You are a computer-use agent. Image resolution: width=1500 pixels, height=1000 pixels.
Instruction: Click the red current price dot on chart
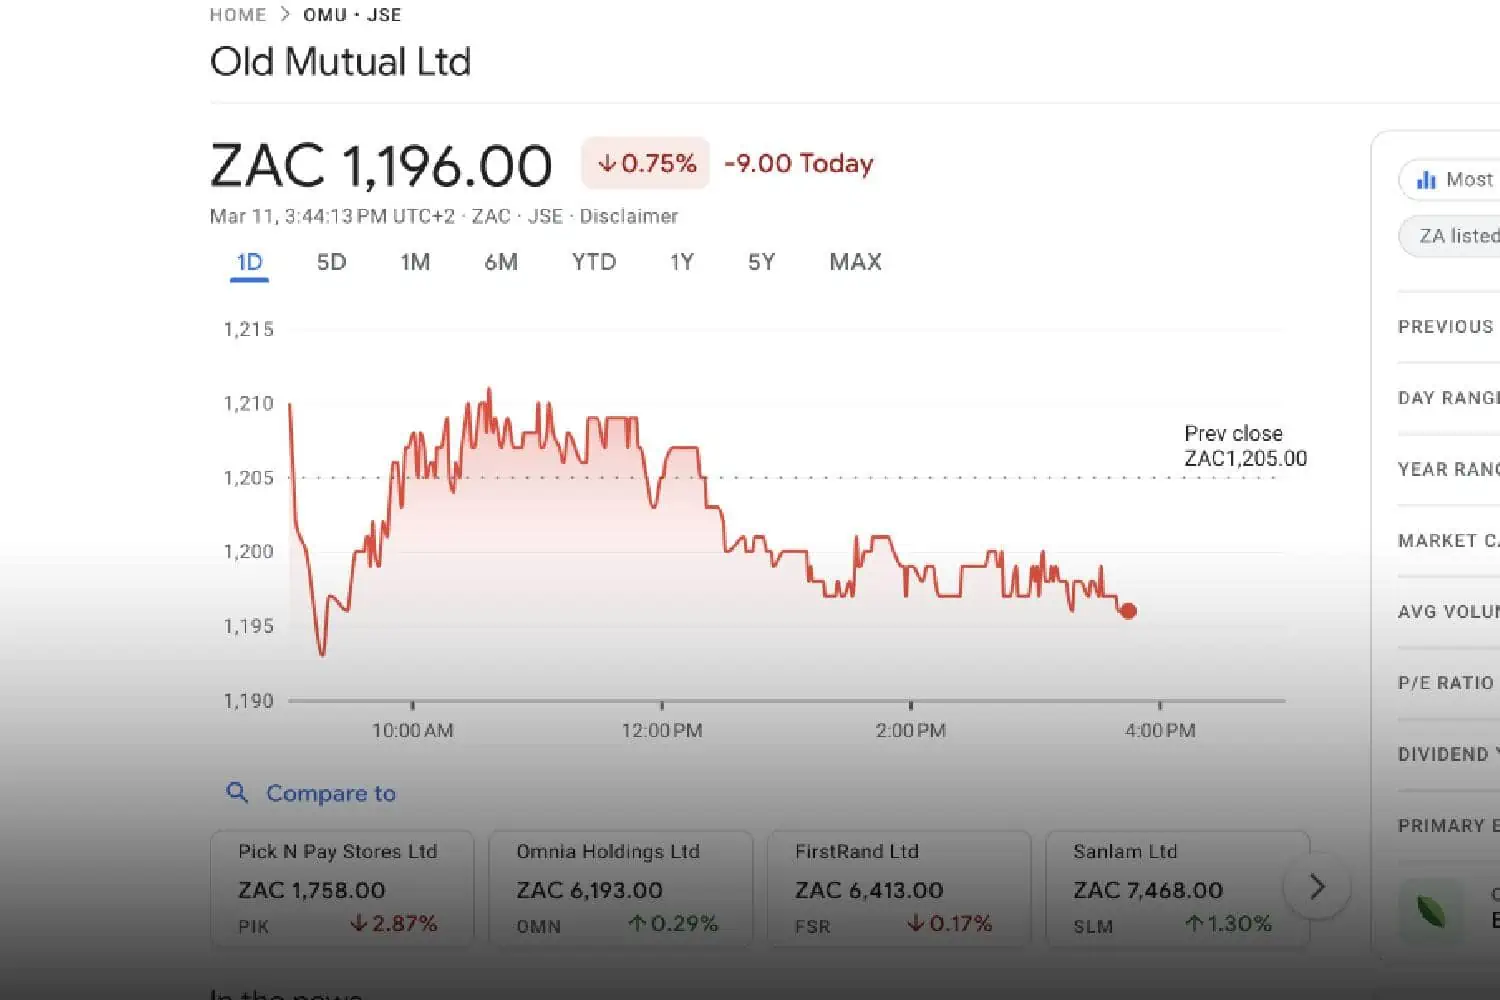pos(1128,611)
